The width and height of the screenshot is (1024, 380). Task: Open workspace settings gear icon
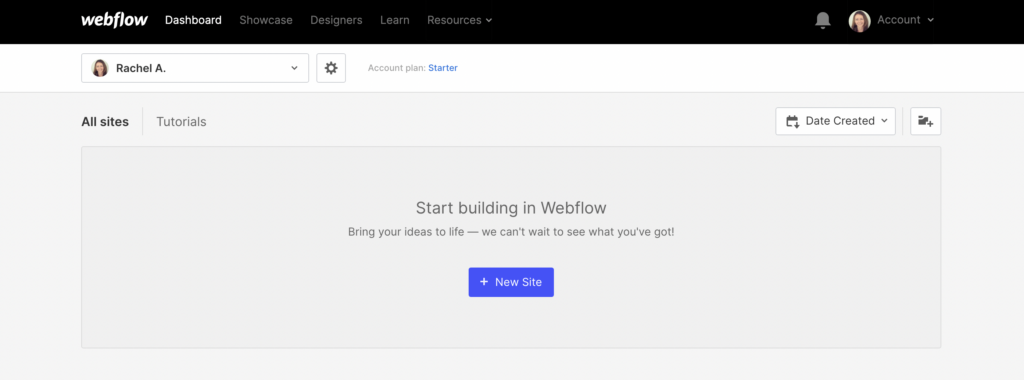(x=331, y=68)
